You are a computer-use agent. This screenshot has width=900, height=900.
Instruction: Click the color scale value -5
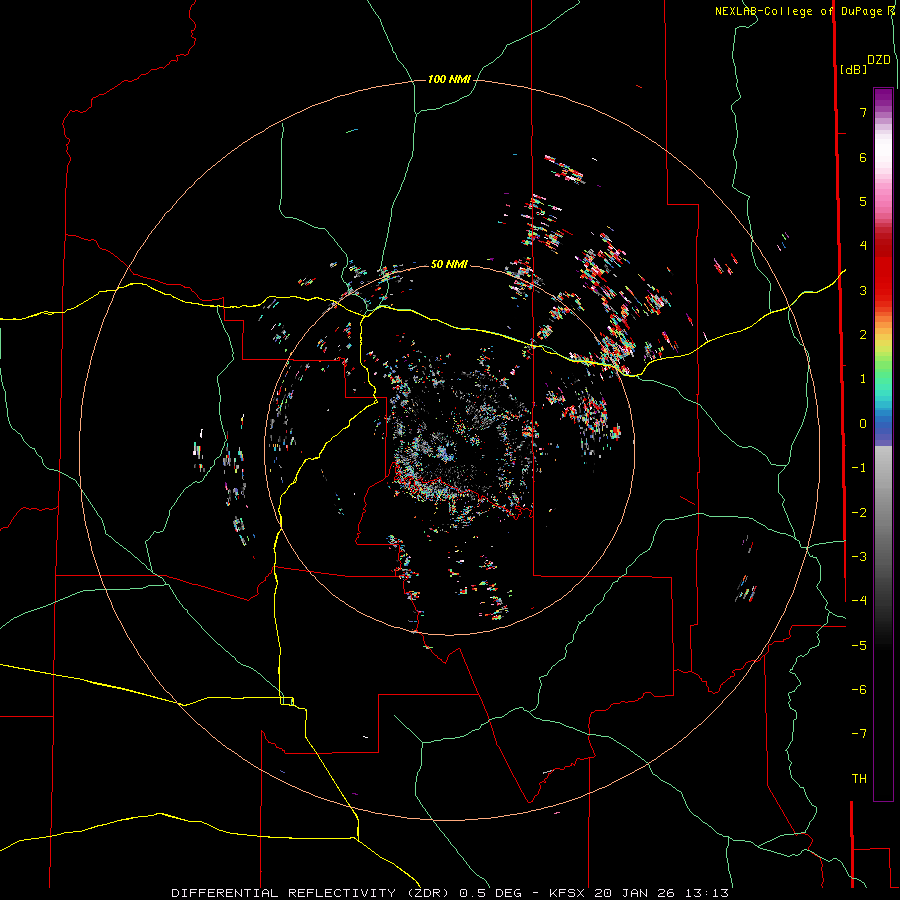click(859, 646)
